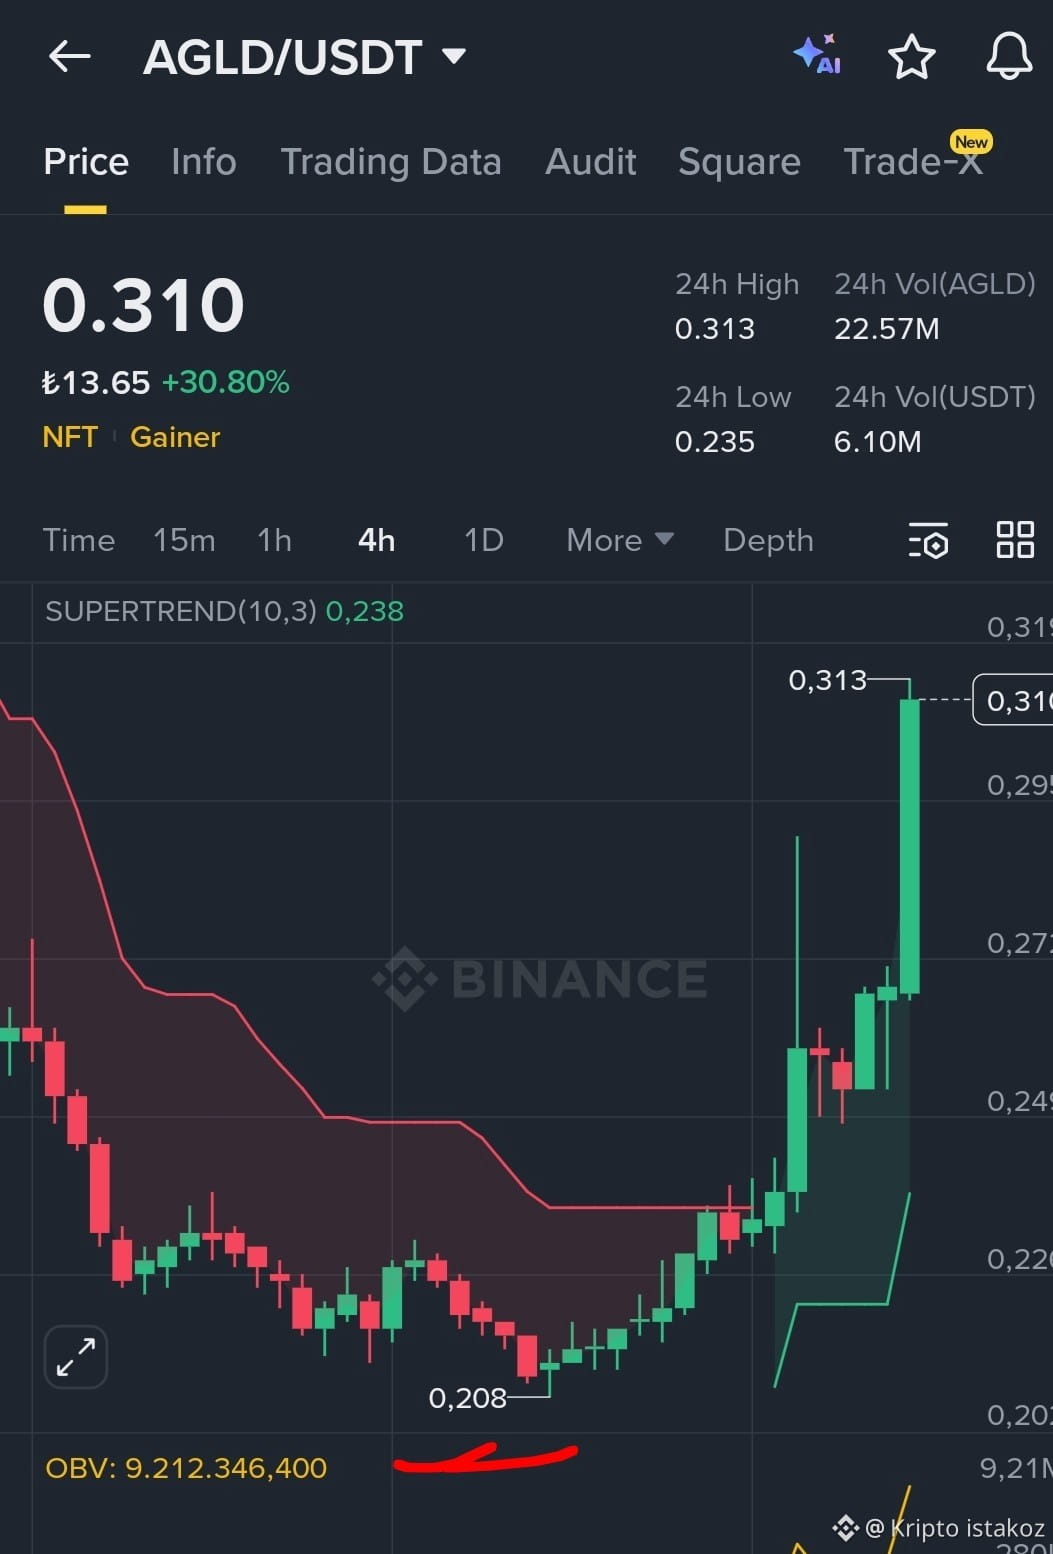
Task: Expand the More timeframes dropdown
Action: click(x=619, y=540)
